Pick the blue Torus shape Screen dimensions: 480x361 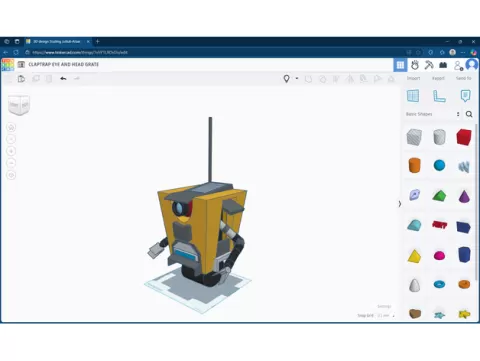(439, 284)
